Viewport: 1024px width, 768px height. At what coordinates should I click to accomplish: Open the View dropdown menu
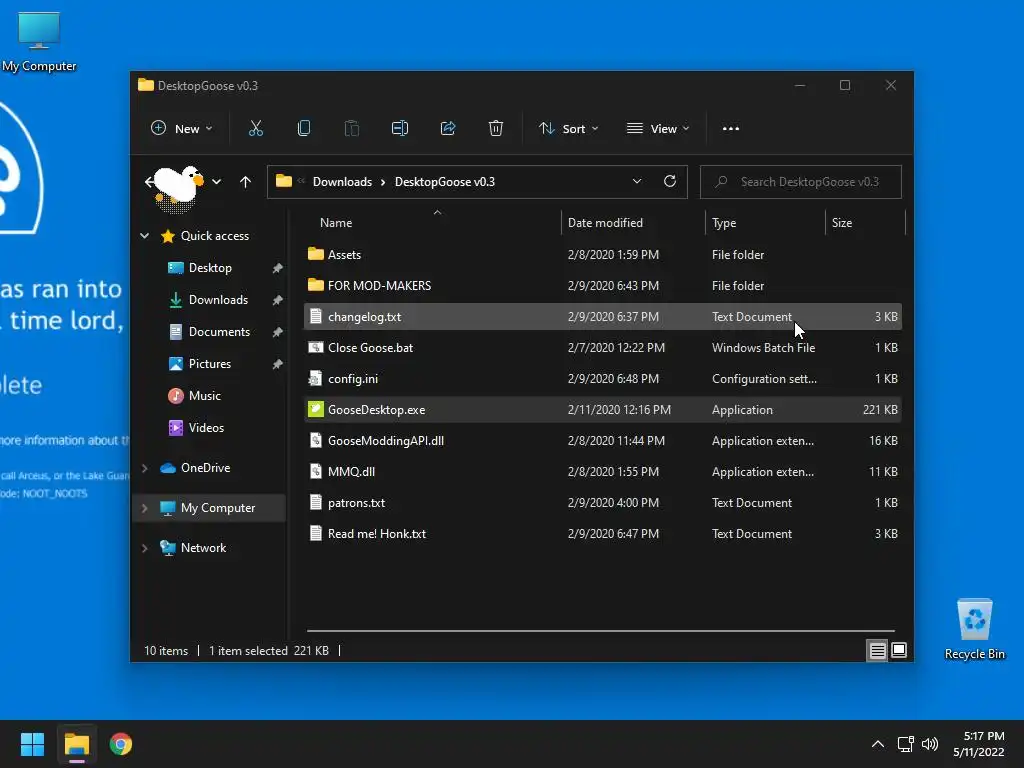pos(658,129)
